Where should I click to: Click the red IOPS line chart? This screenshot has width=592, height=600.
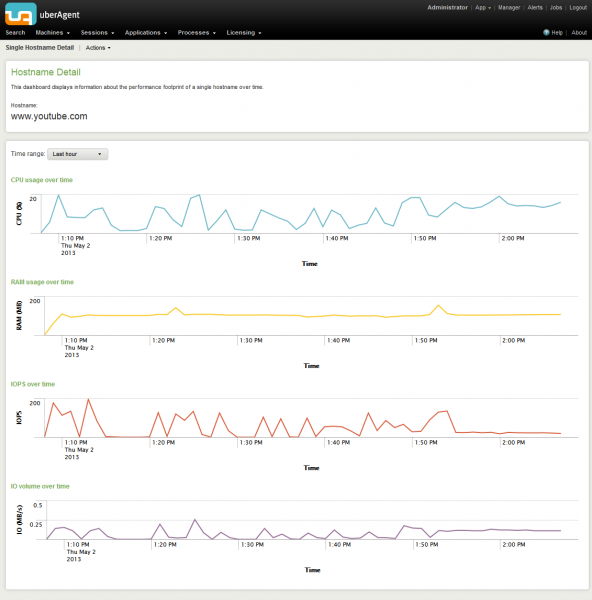pos(302,418)
